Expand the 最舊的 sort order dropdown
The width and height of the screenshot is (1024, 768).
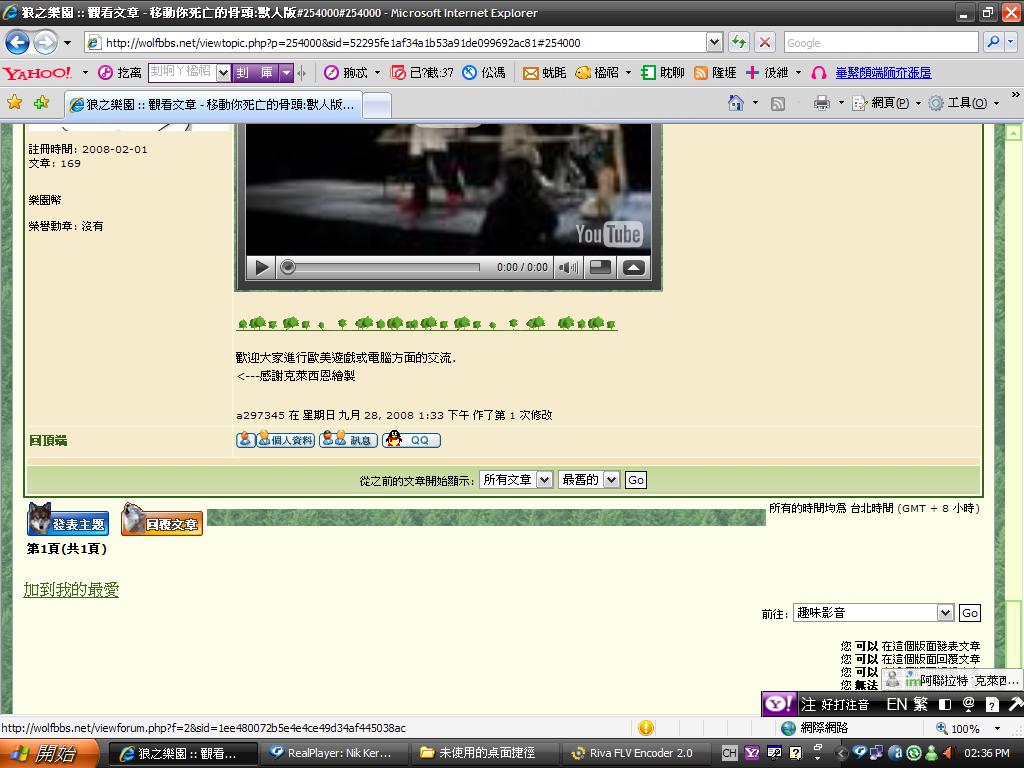(589, 480)
